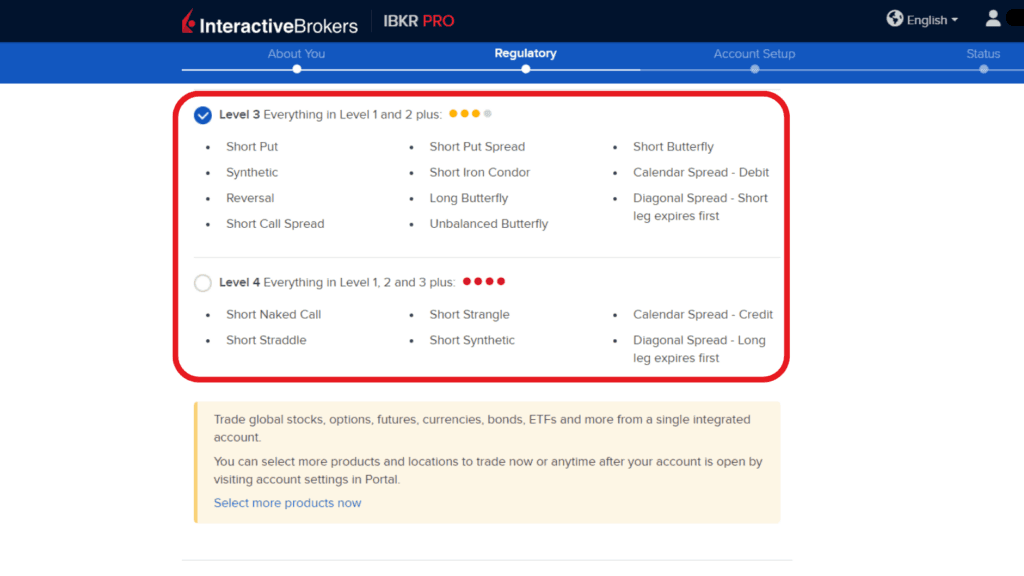Click the "Regulatory" progress step dot
The width and height of the screenshot is (1024, 576).
[525, 69]
